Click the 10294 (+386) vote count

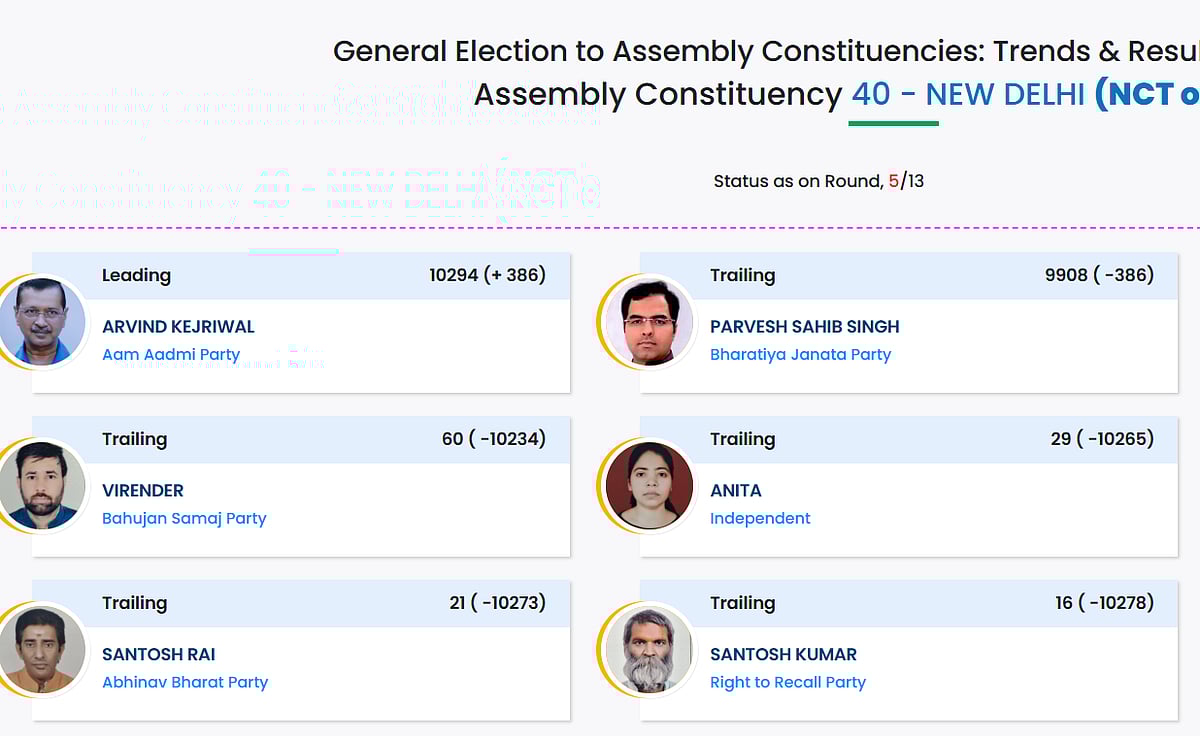487,275
